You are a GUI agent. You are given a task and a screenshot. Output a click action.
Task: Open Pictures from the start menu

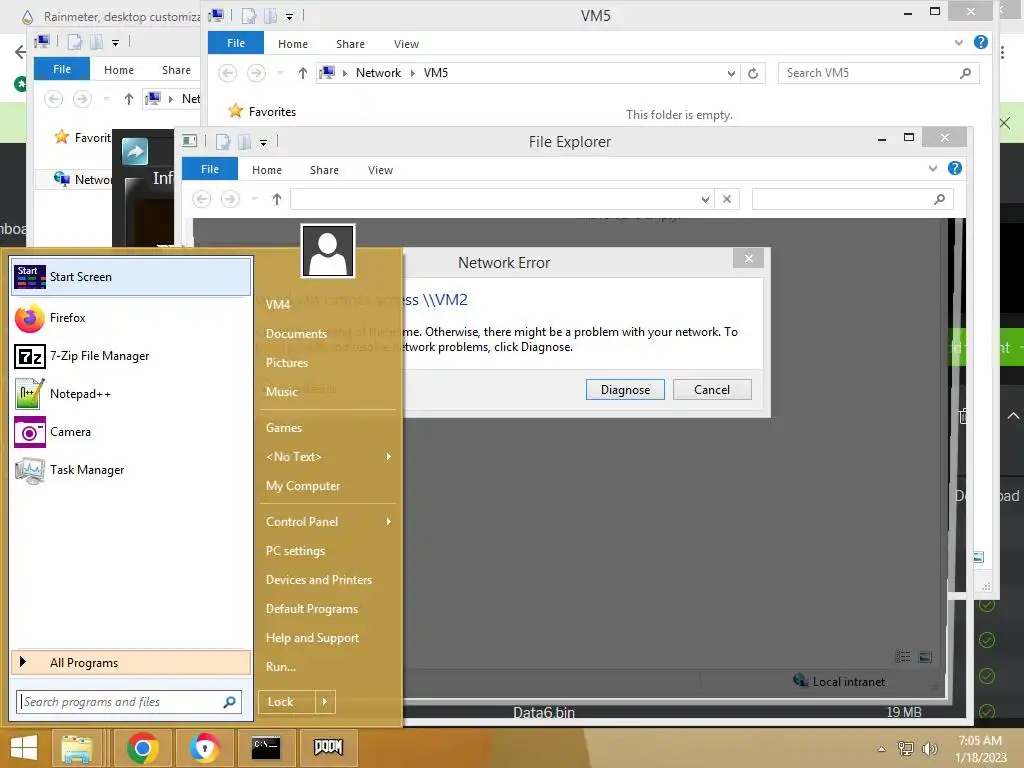tap(327, 362)
